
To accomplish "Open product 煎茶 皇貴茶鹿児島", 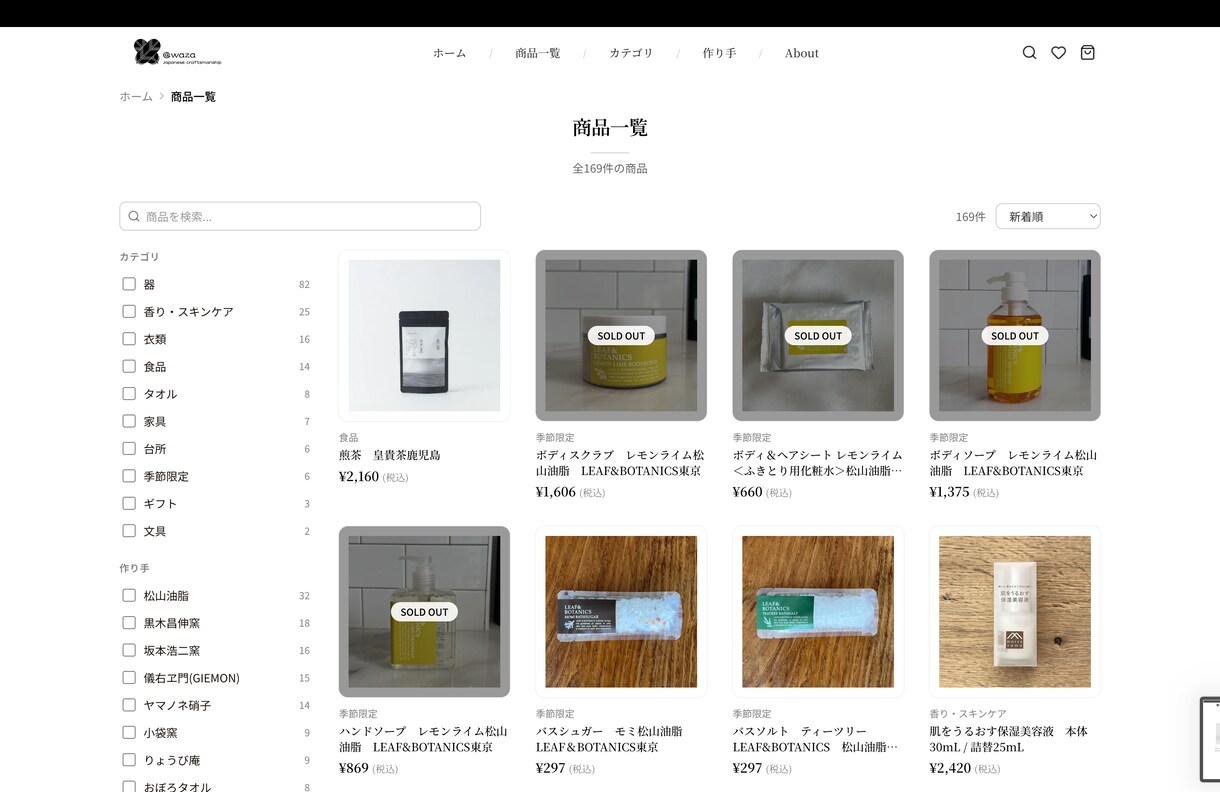I will click(x=390, y=455).
